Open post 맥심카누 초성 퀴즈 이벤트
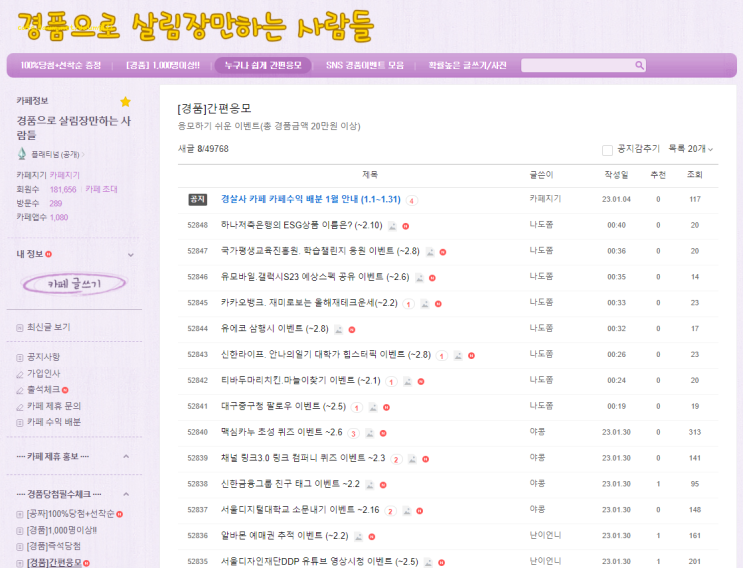The image size is (743, 568). coord(282,432)
